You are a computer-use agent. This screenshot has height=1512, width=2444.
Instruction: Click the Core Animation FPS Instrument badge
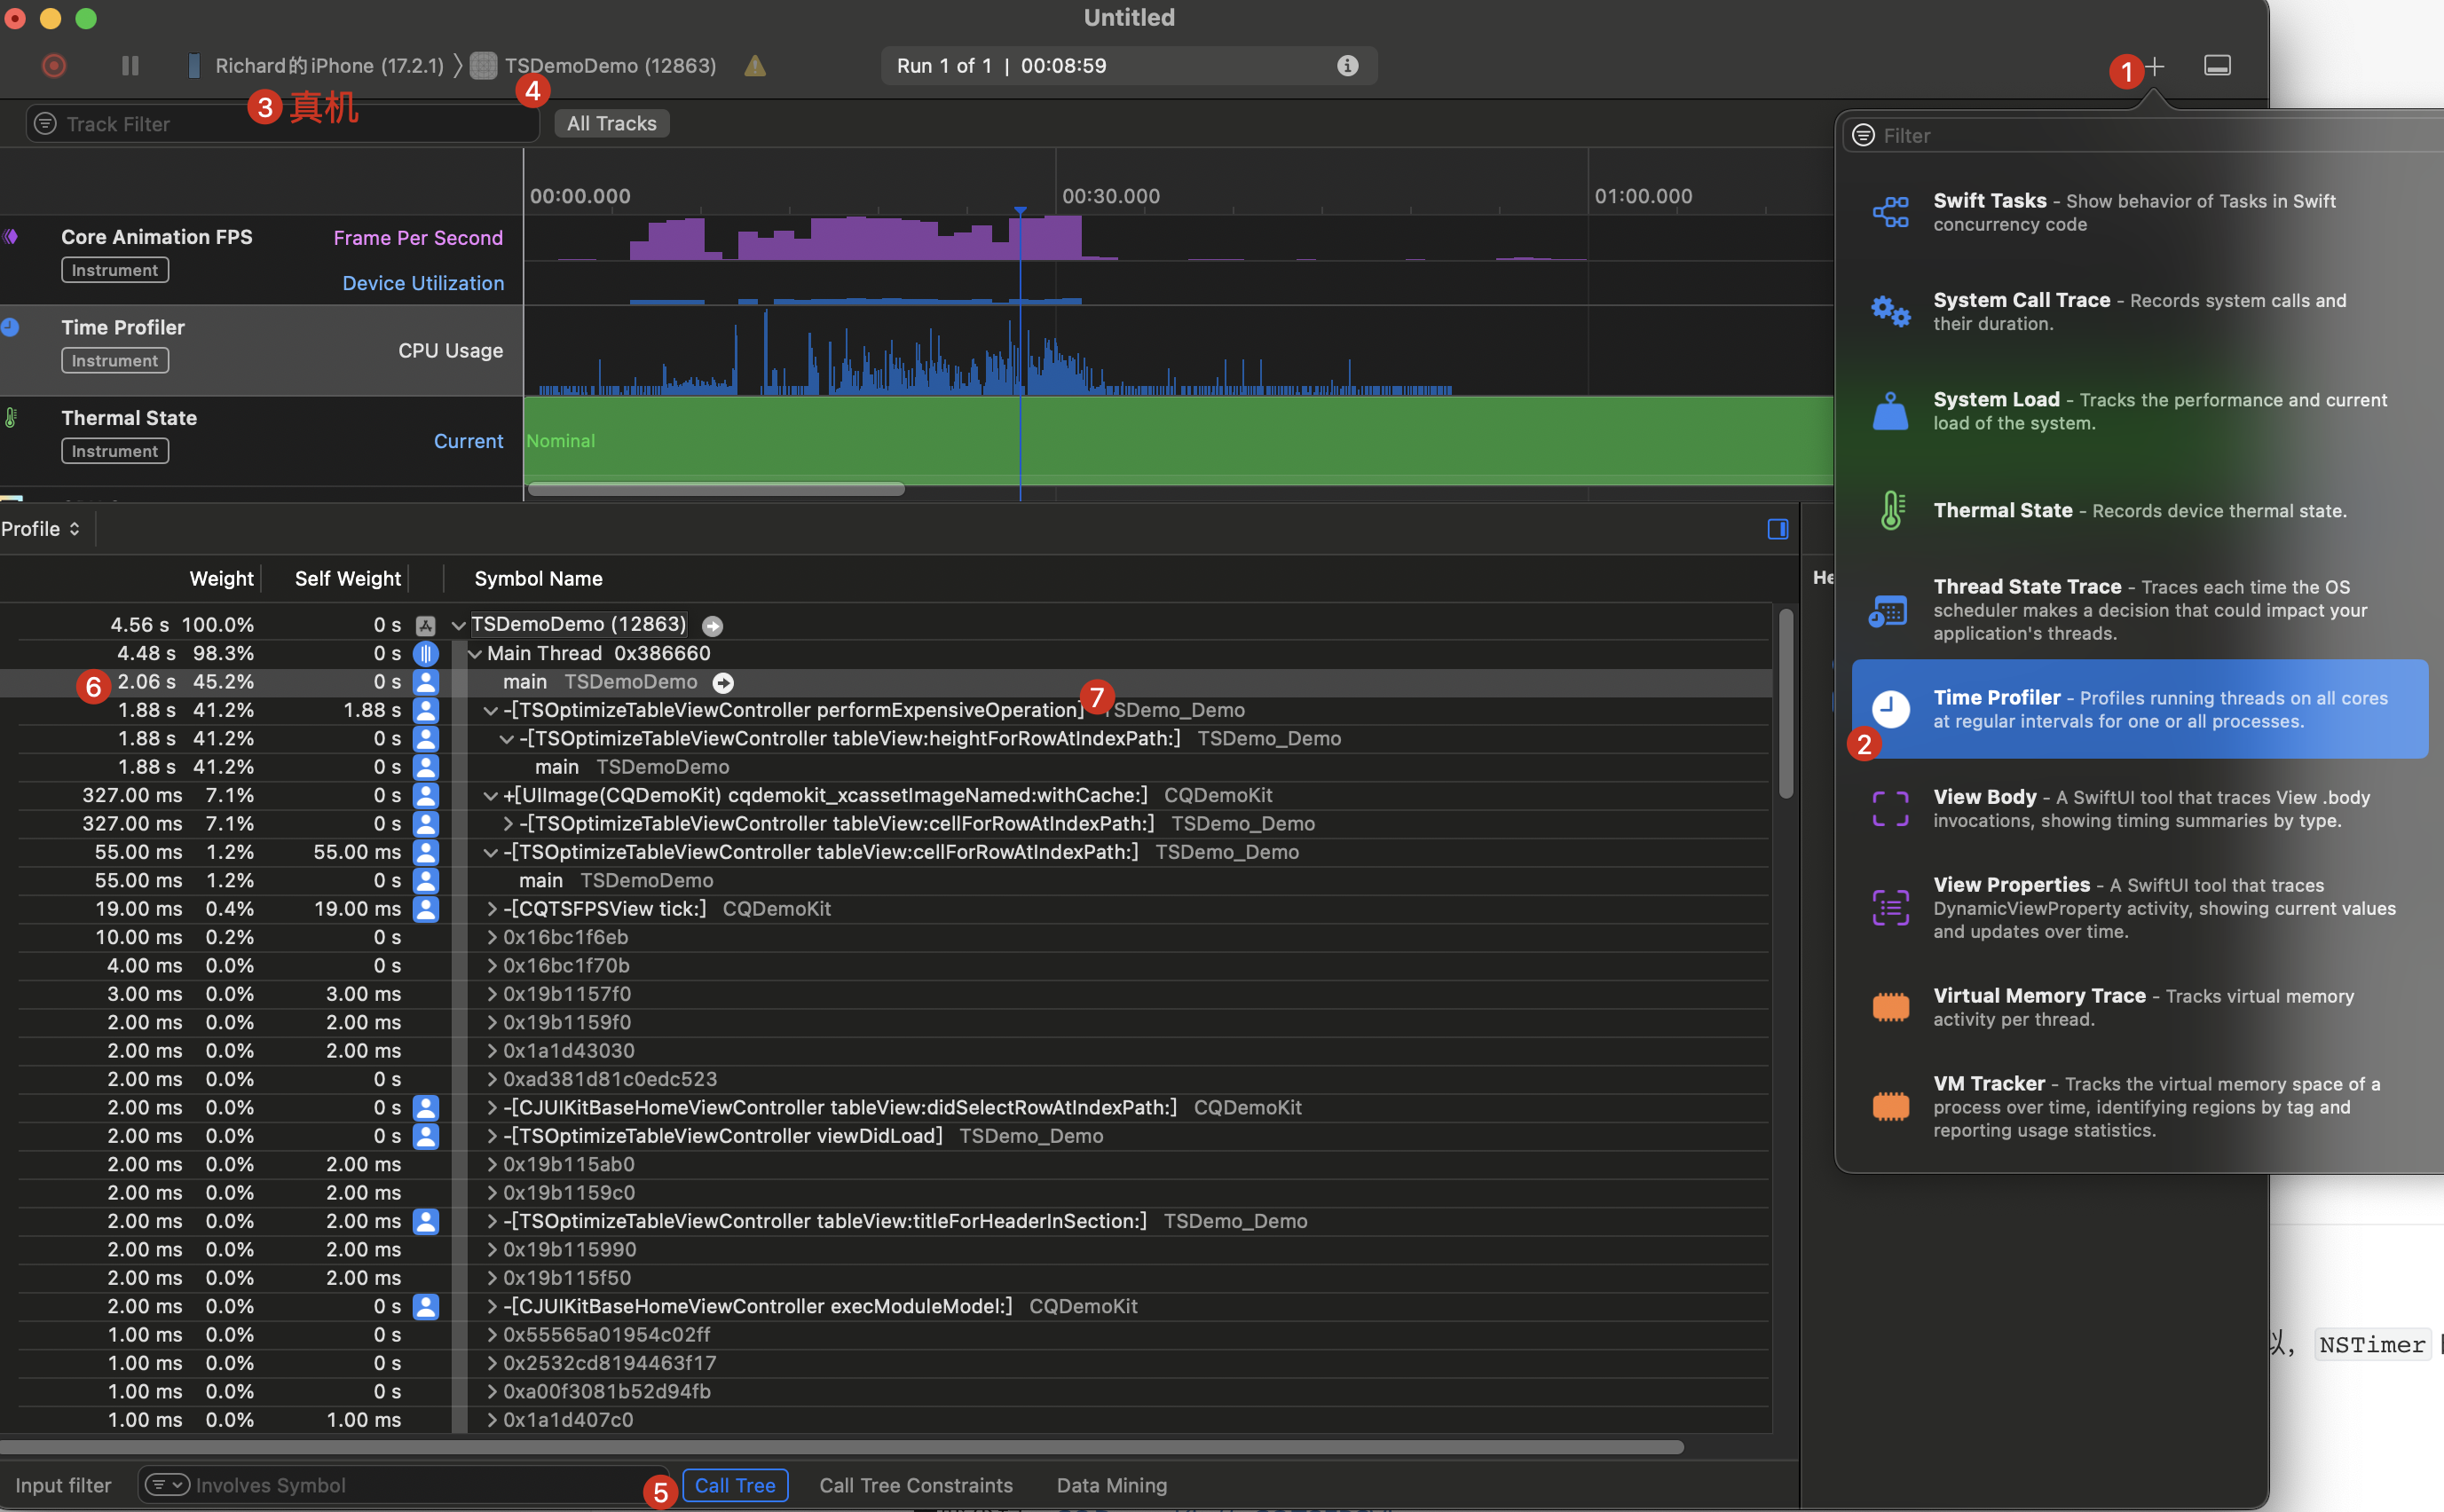pos(115,270)
